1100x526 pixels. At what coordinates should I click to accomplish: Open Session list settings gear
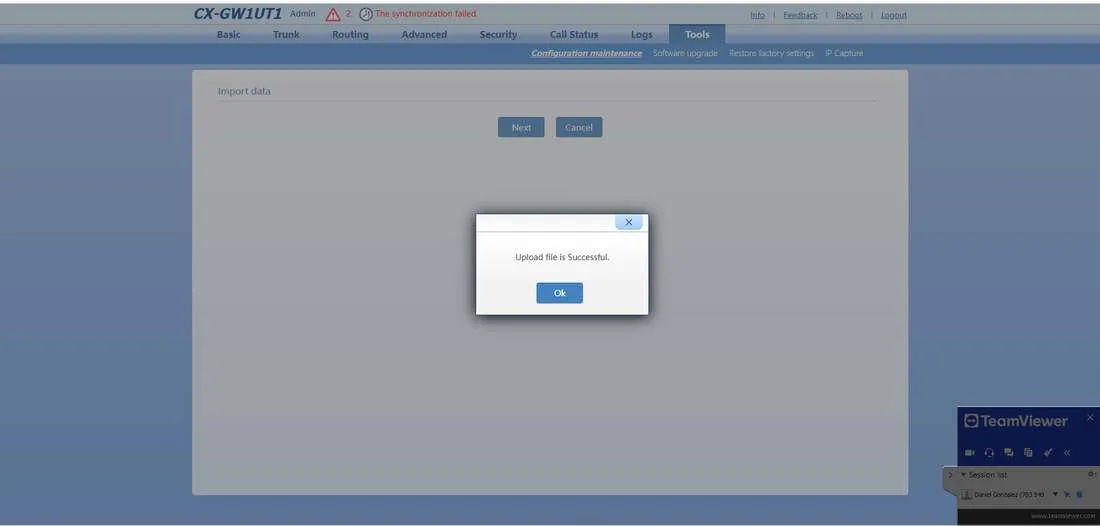[1091, 475]
